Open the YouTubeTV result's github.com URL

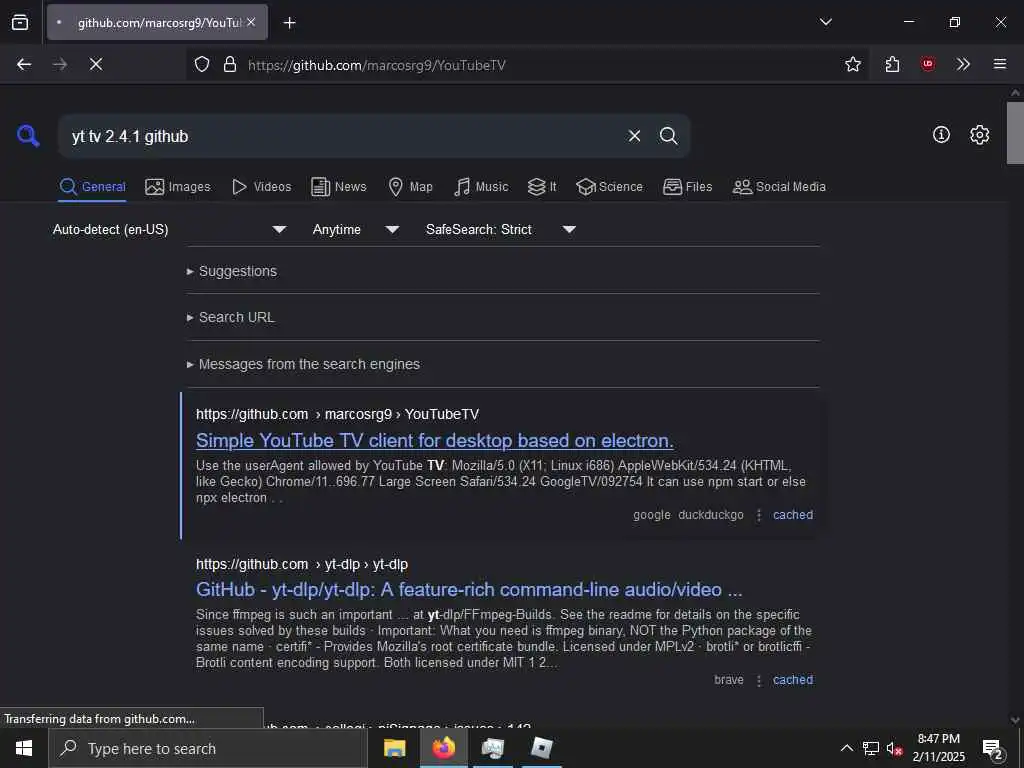tap(337, 414)
